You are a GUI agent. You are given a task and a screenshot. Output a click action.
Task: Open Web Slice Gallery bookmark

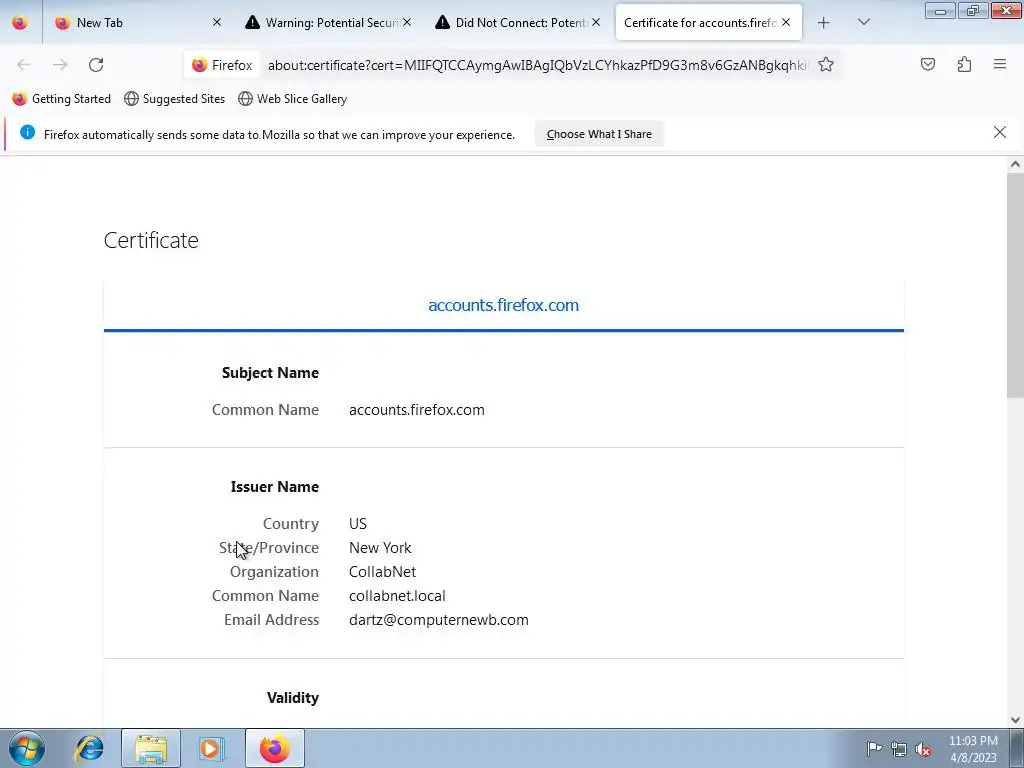293,99
